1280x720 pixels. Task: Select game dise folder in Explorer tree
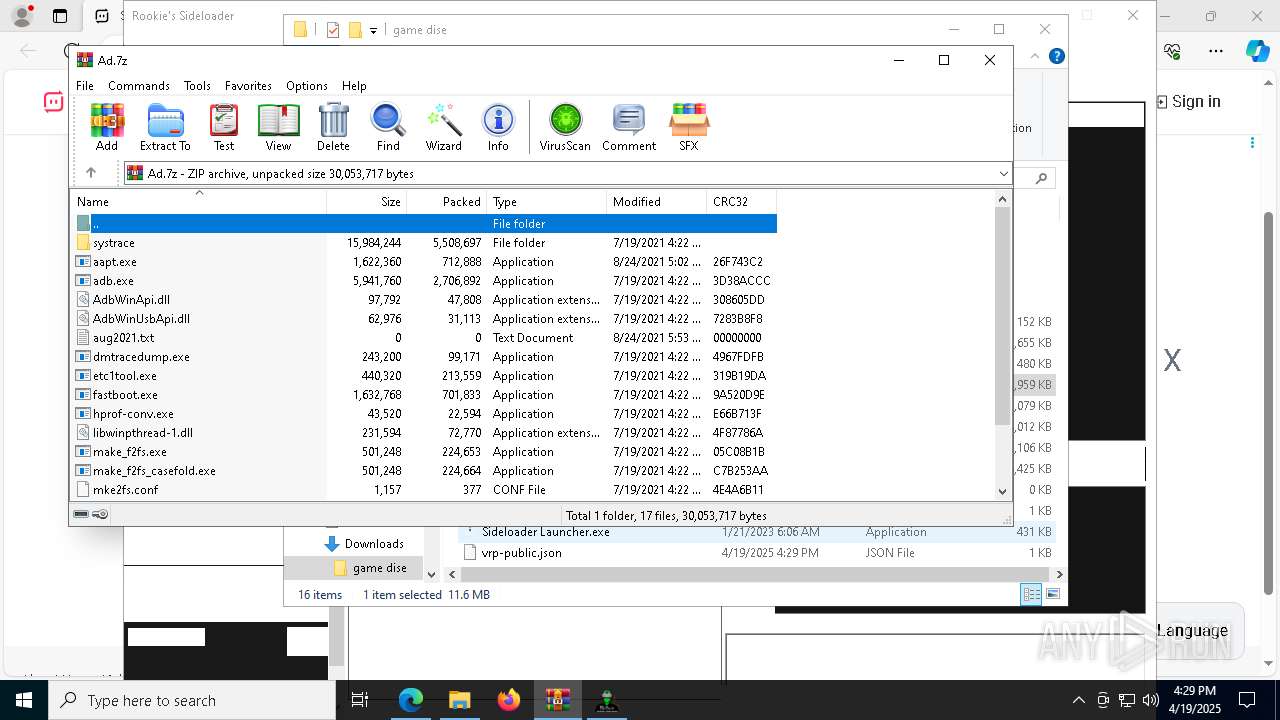(x=379, y=568)
